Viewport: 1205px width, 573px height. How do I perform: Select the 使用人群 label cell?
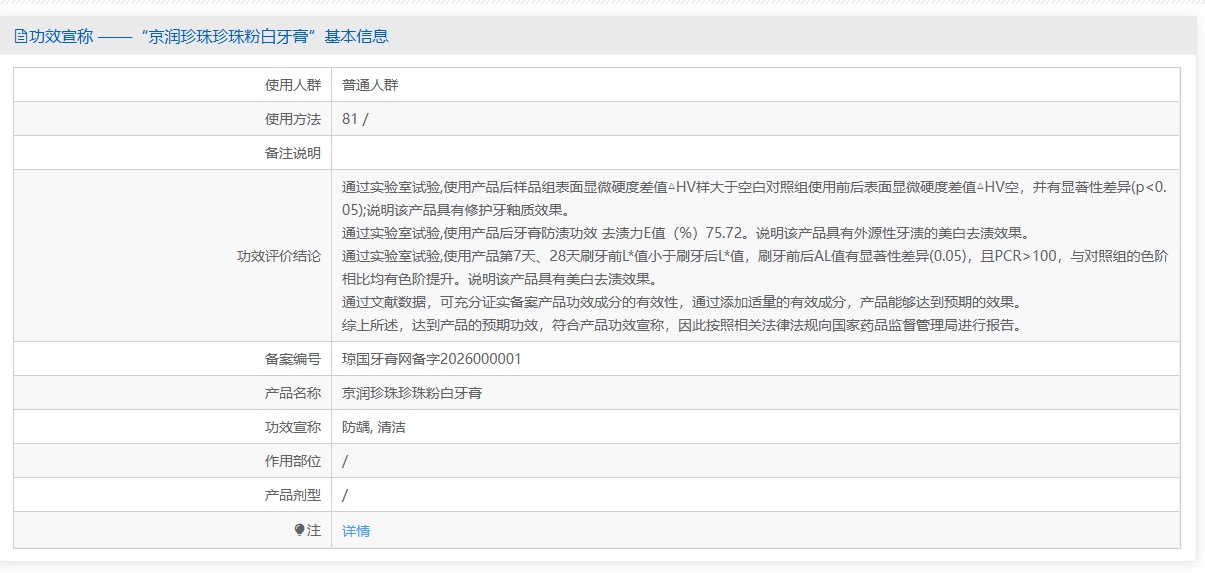pyautogui.click(x=293, y=85)
